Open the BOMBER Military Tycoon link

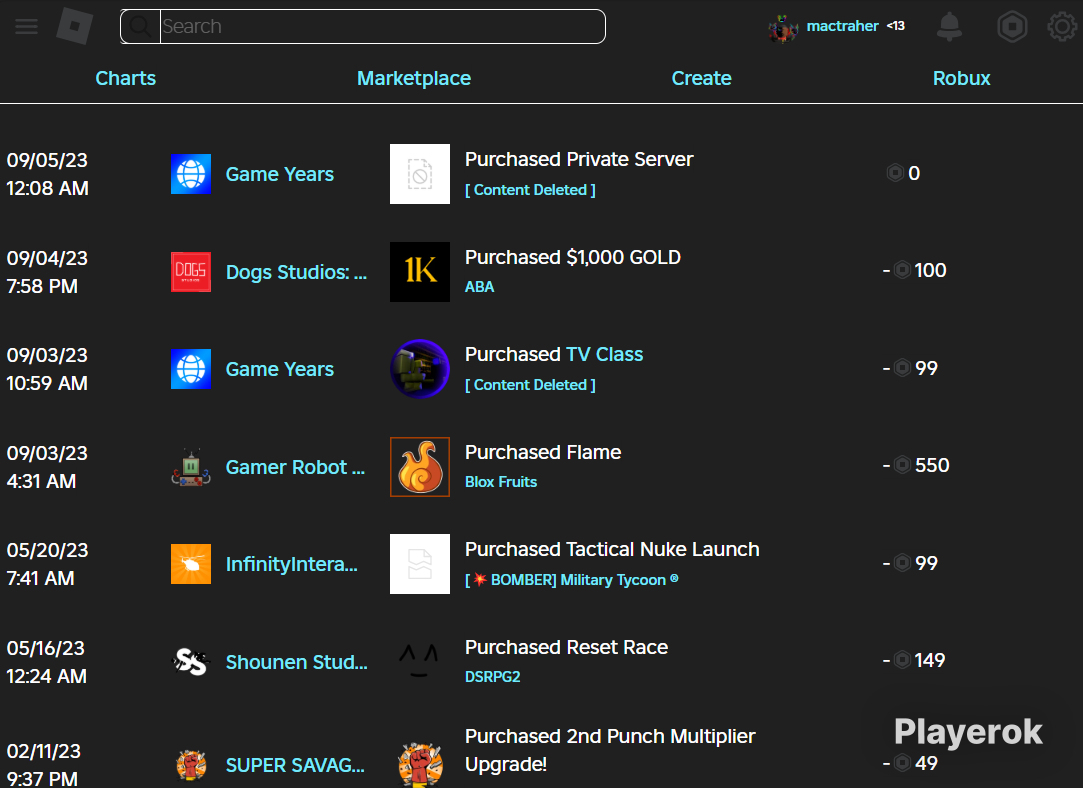tap(572, 579)
